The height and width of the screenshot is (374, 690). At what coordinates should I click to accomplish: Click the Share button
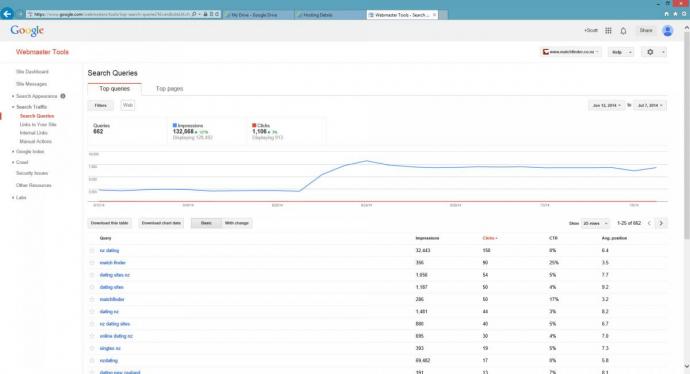coord(646,30)
